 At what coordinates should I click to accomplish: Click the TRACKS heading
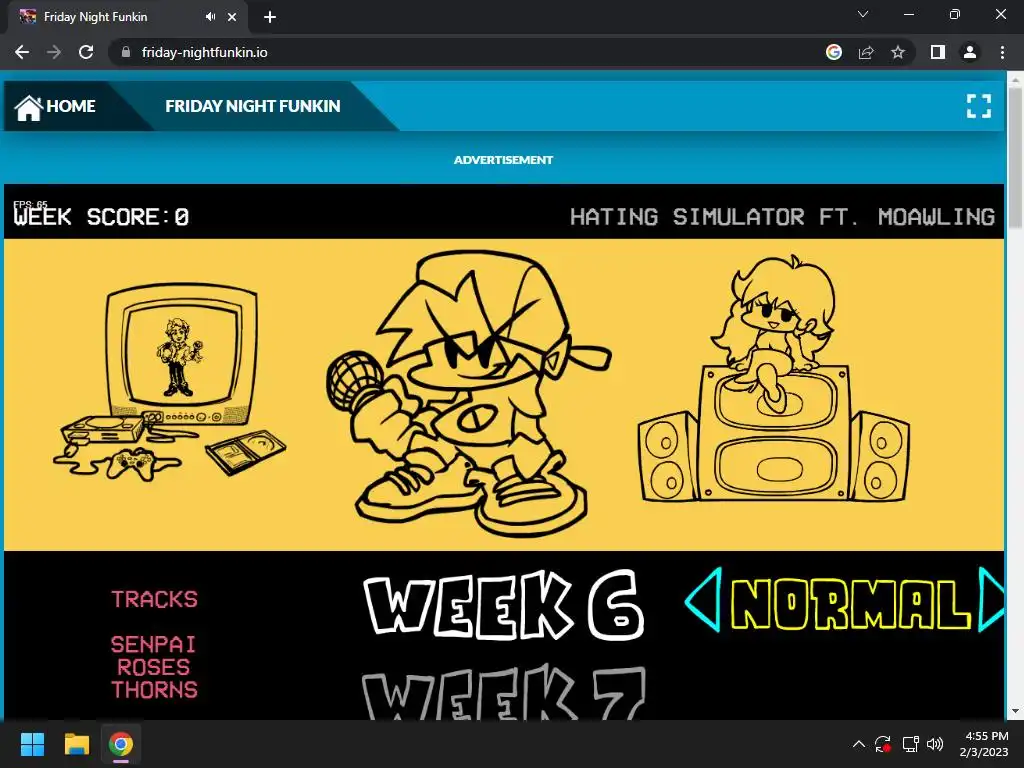154,600
